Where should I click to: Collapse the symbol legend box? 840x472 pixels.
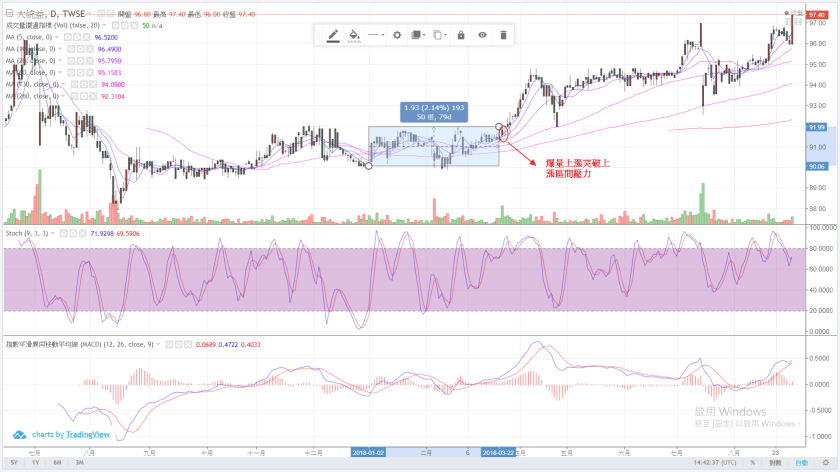coord(9,14)
